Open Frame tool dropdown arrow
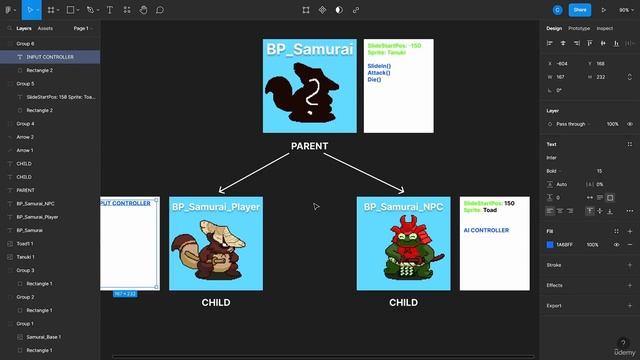 tap(58, 10)
